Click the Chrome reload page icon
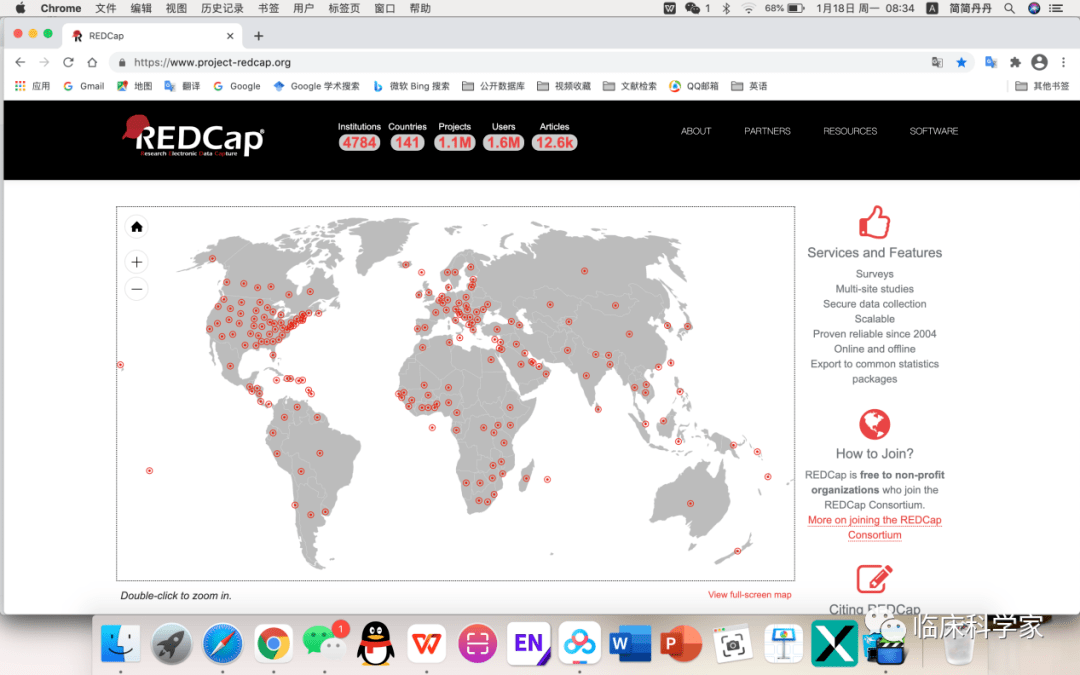 68,62
